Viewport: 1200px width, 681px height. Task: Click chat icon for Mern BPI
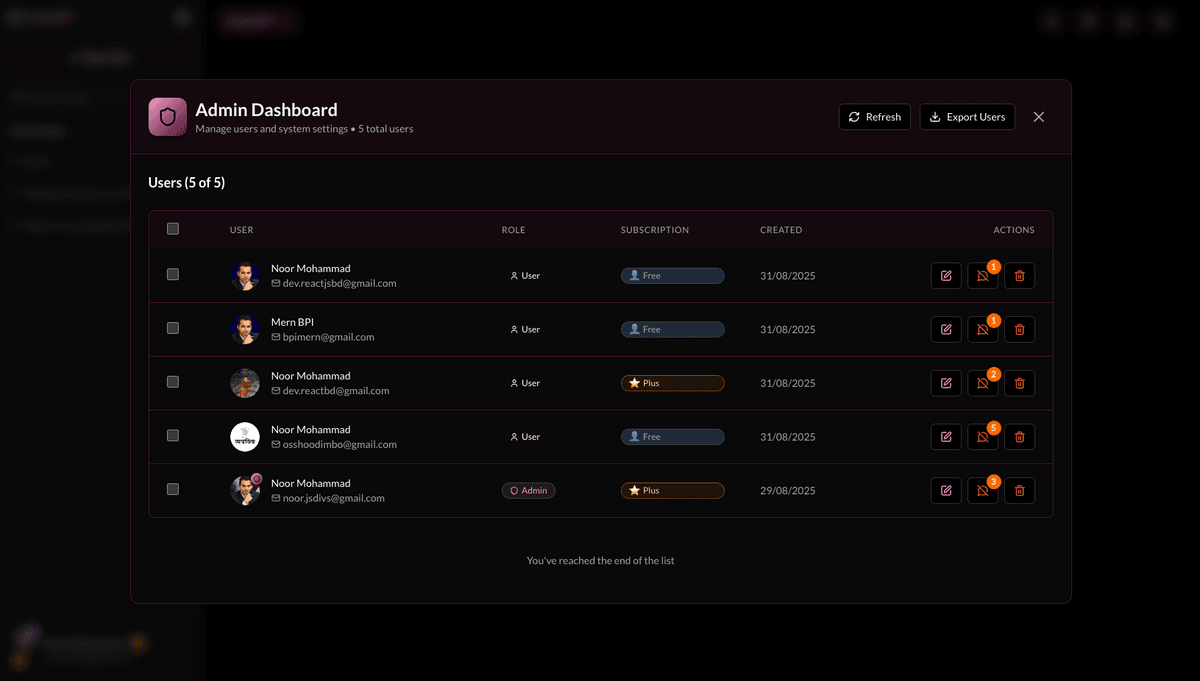tap(982, 330)
